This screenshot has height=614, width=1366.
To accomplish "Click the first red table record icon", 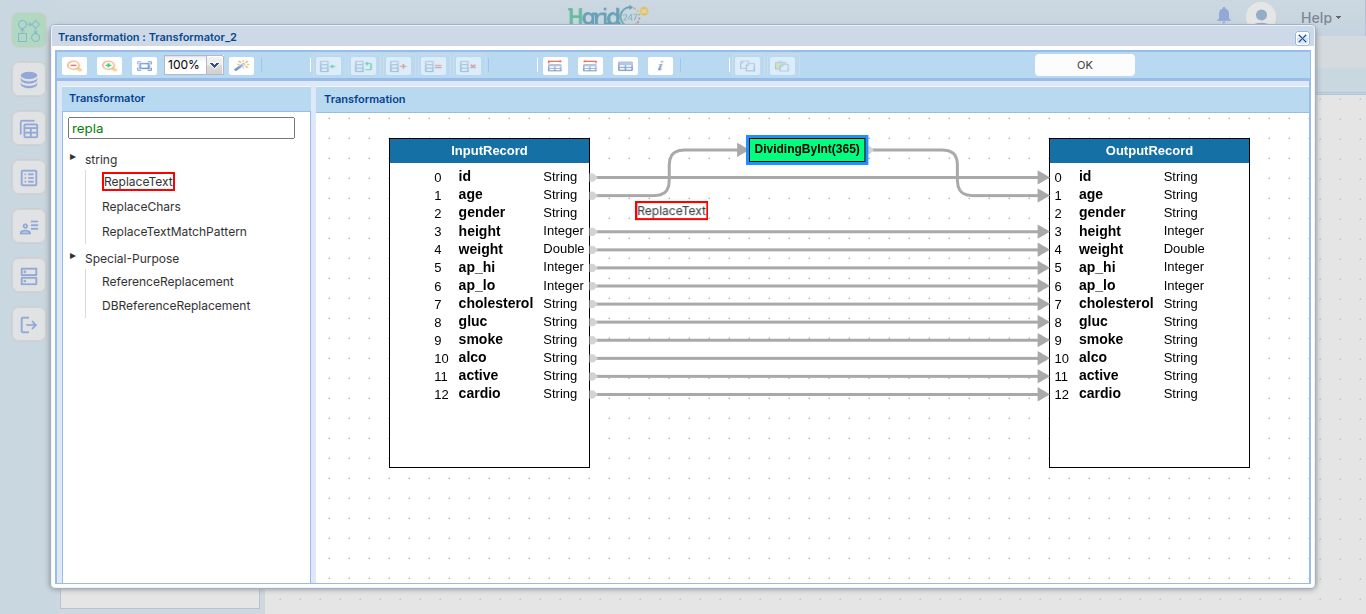I will (555, 66).
